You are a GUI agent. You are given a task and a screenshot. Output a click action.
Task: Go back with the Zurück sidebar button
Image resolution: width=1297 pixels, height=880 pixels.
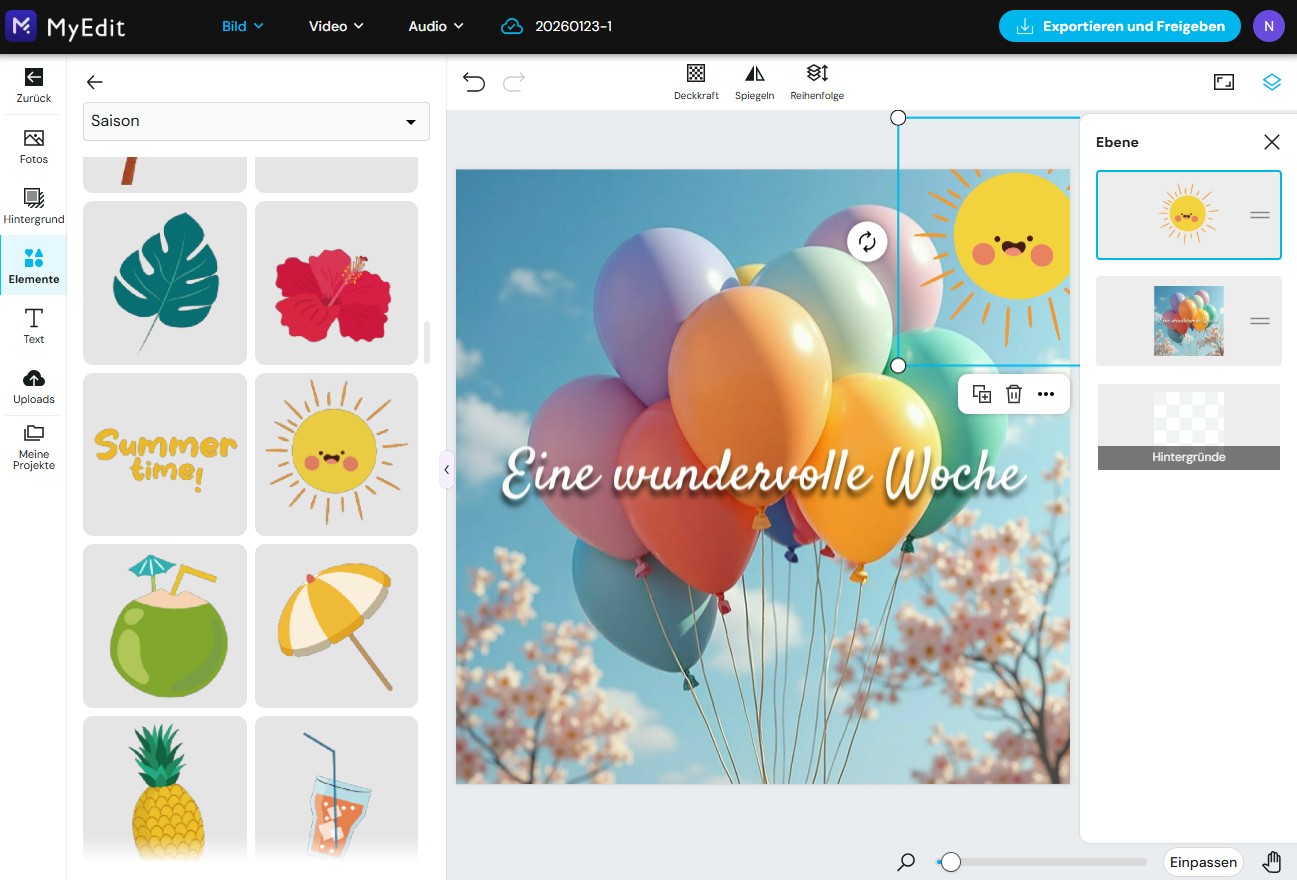click(x=34, y=85)
